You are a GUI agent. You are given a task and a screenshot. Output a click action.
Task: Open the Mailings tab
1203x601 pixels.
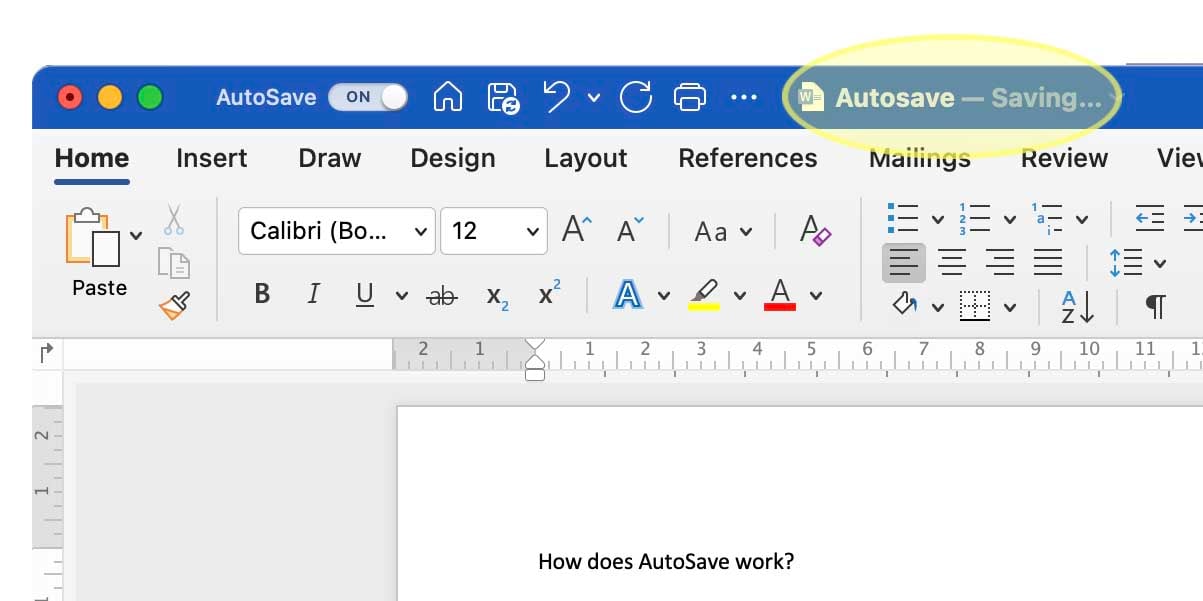click(920, 158)
